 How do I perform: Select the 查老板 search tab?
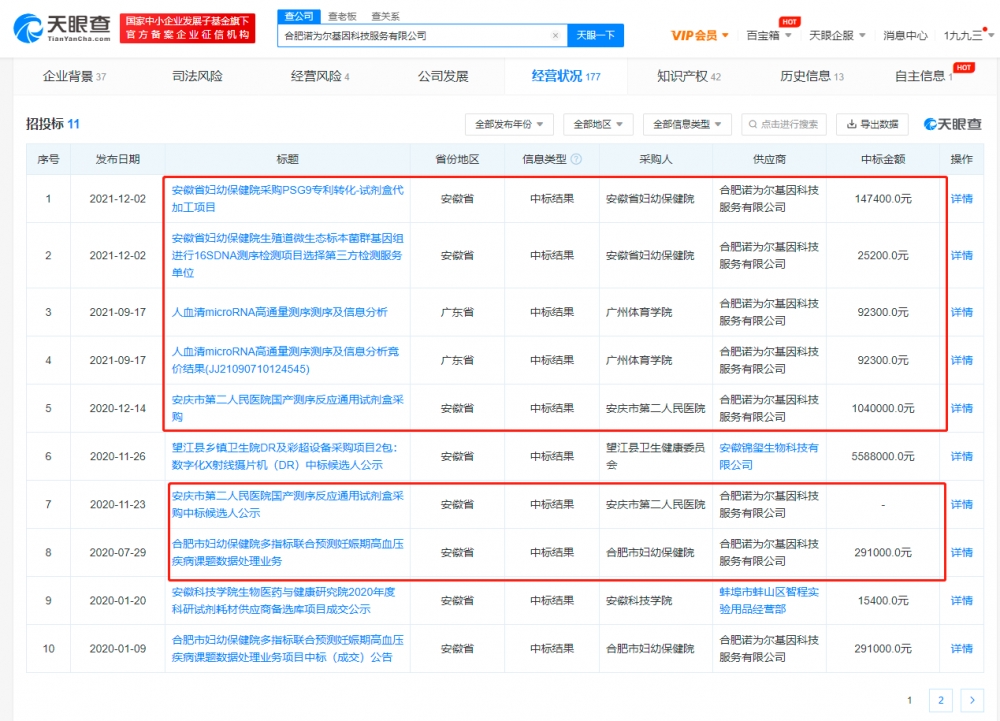[342, 17]
